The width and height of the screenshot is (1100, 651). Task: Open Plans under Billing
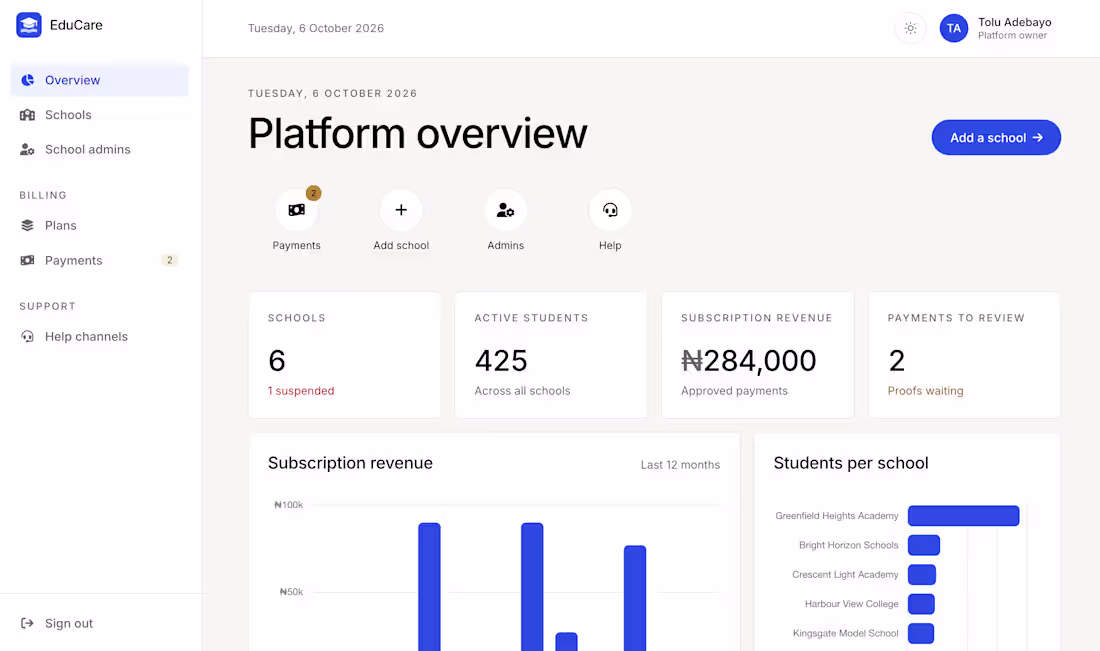tap(100, 225)
